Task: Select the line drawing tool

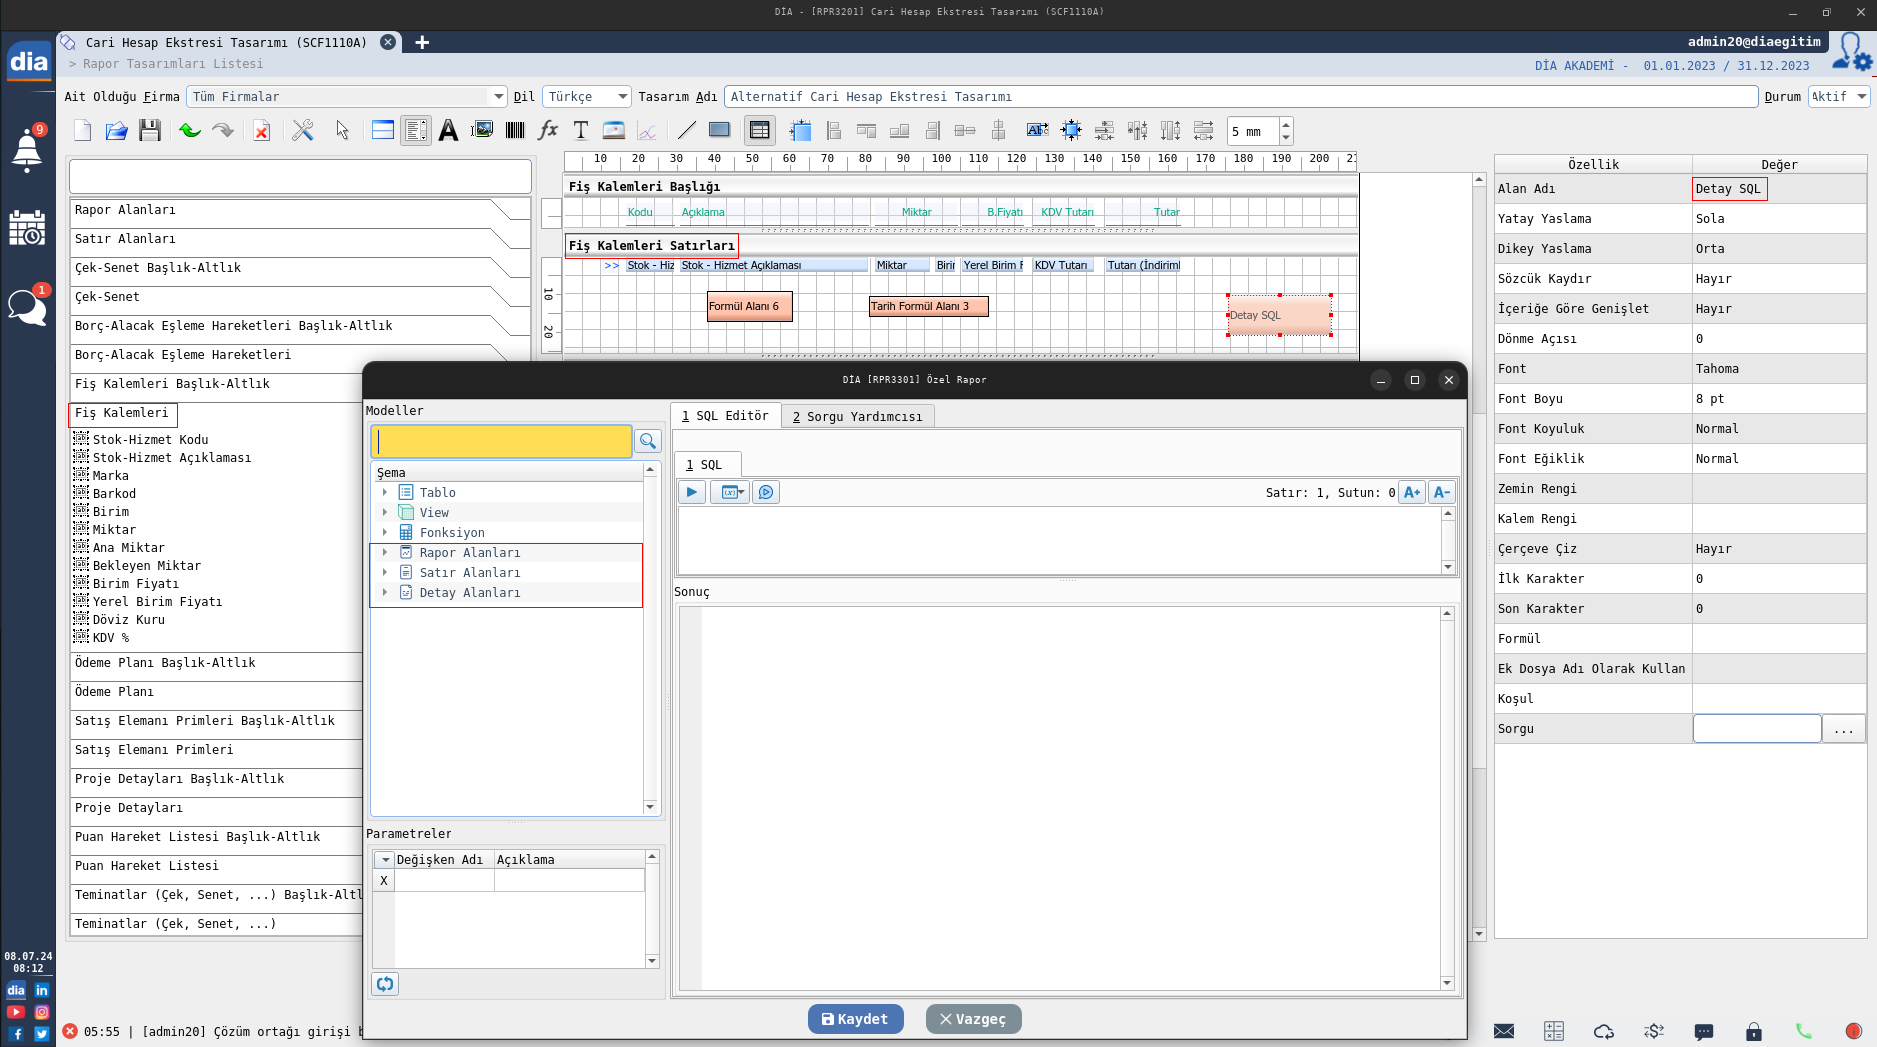Action: click(x=686, y=130)
